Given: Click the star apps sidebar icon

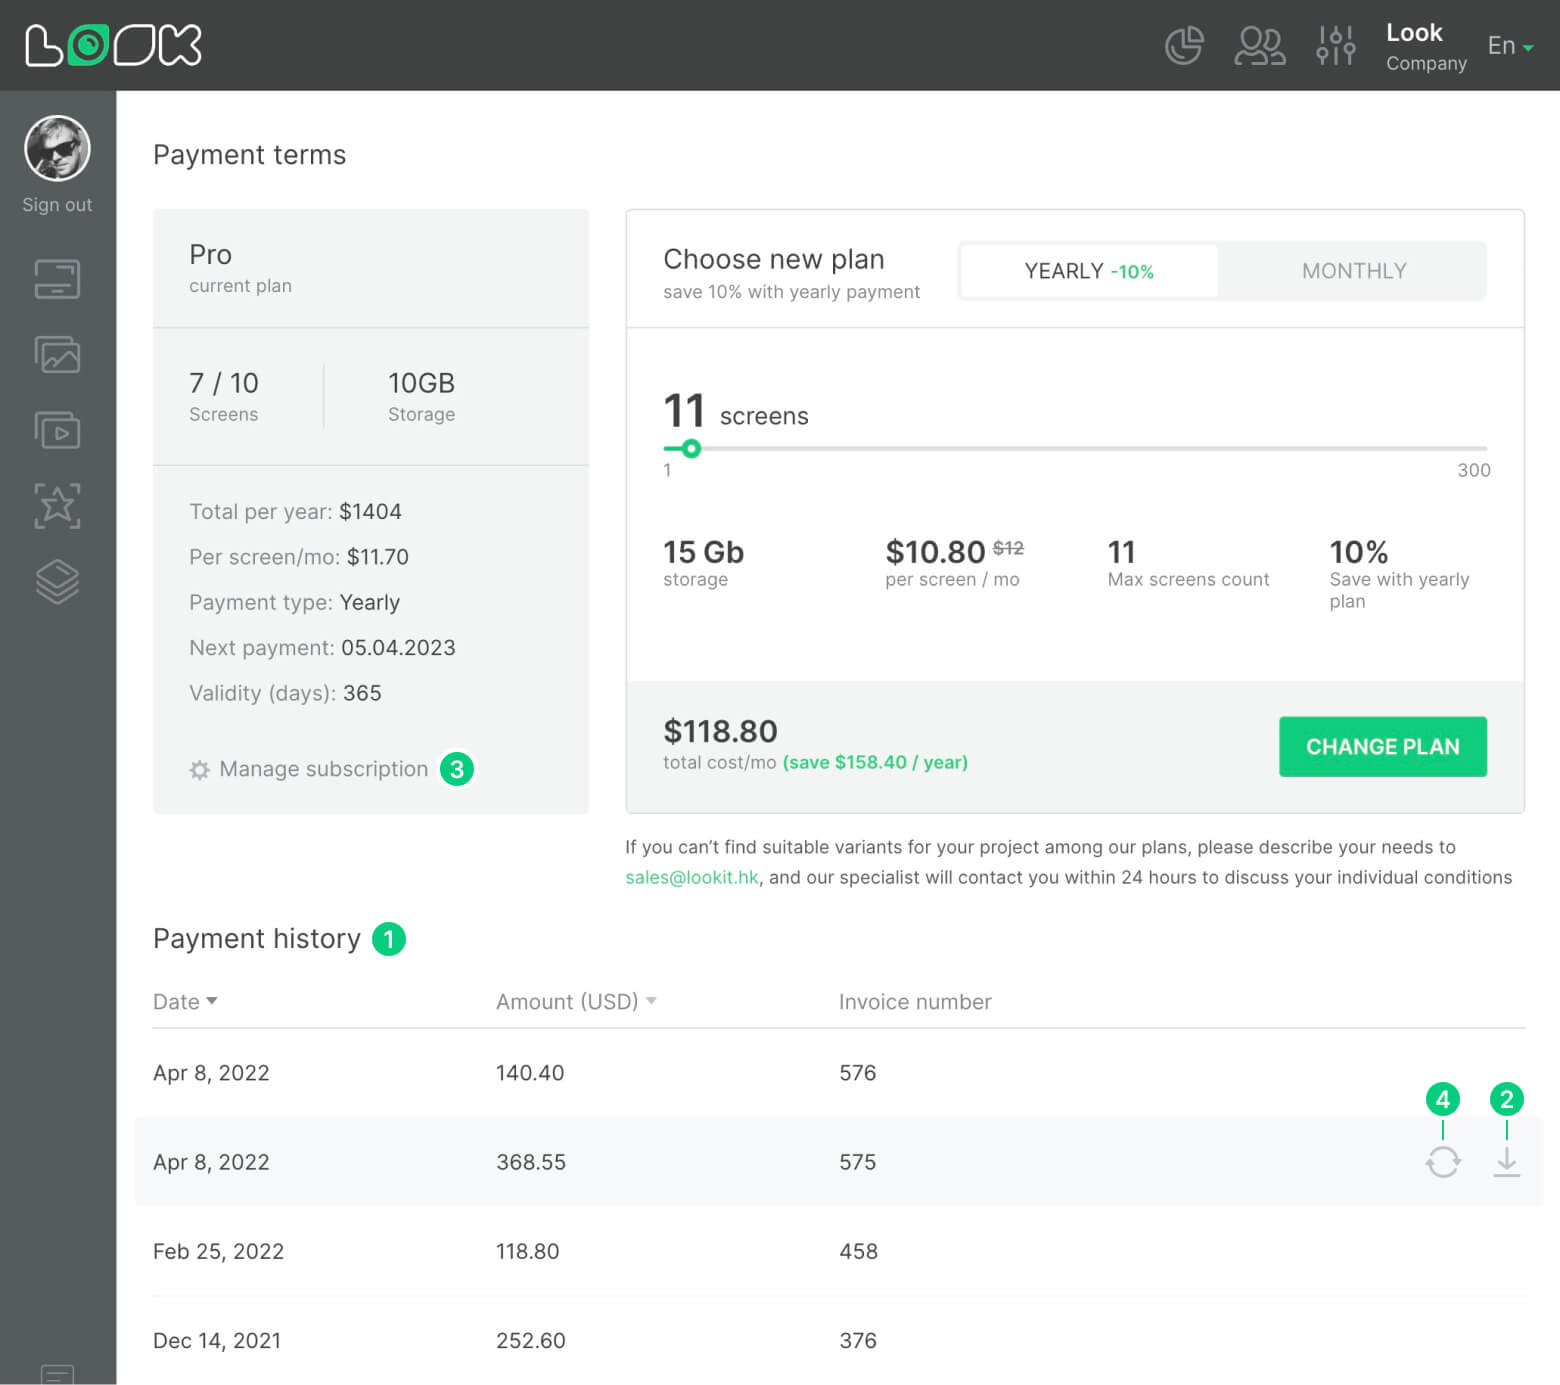Looking at the screenshot, I should 57,506.
